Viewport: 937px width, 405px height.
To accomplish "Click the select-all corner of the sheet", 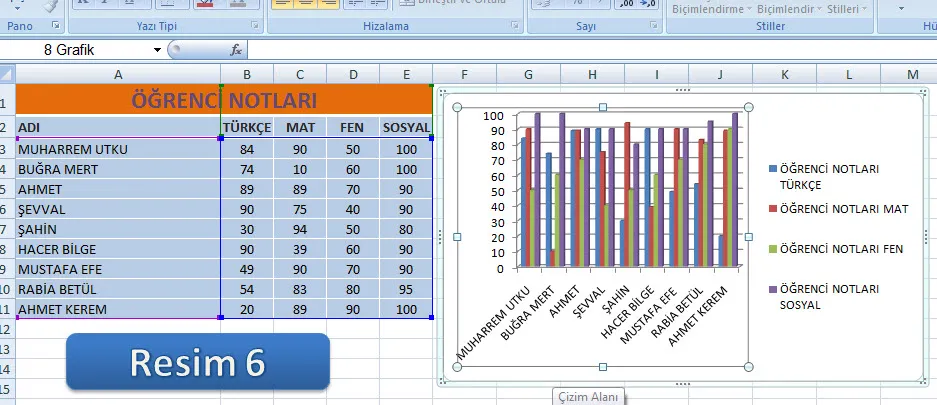I will click(x=7, y=73).
